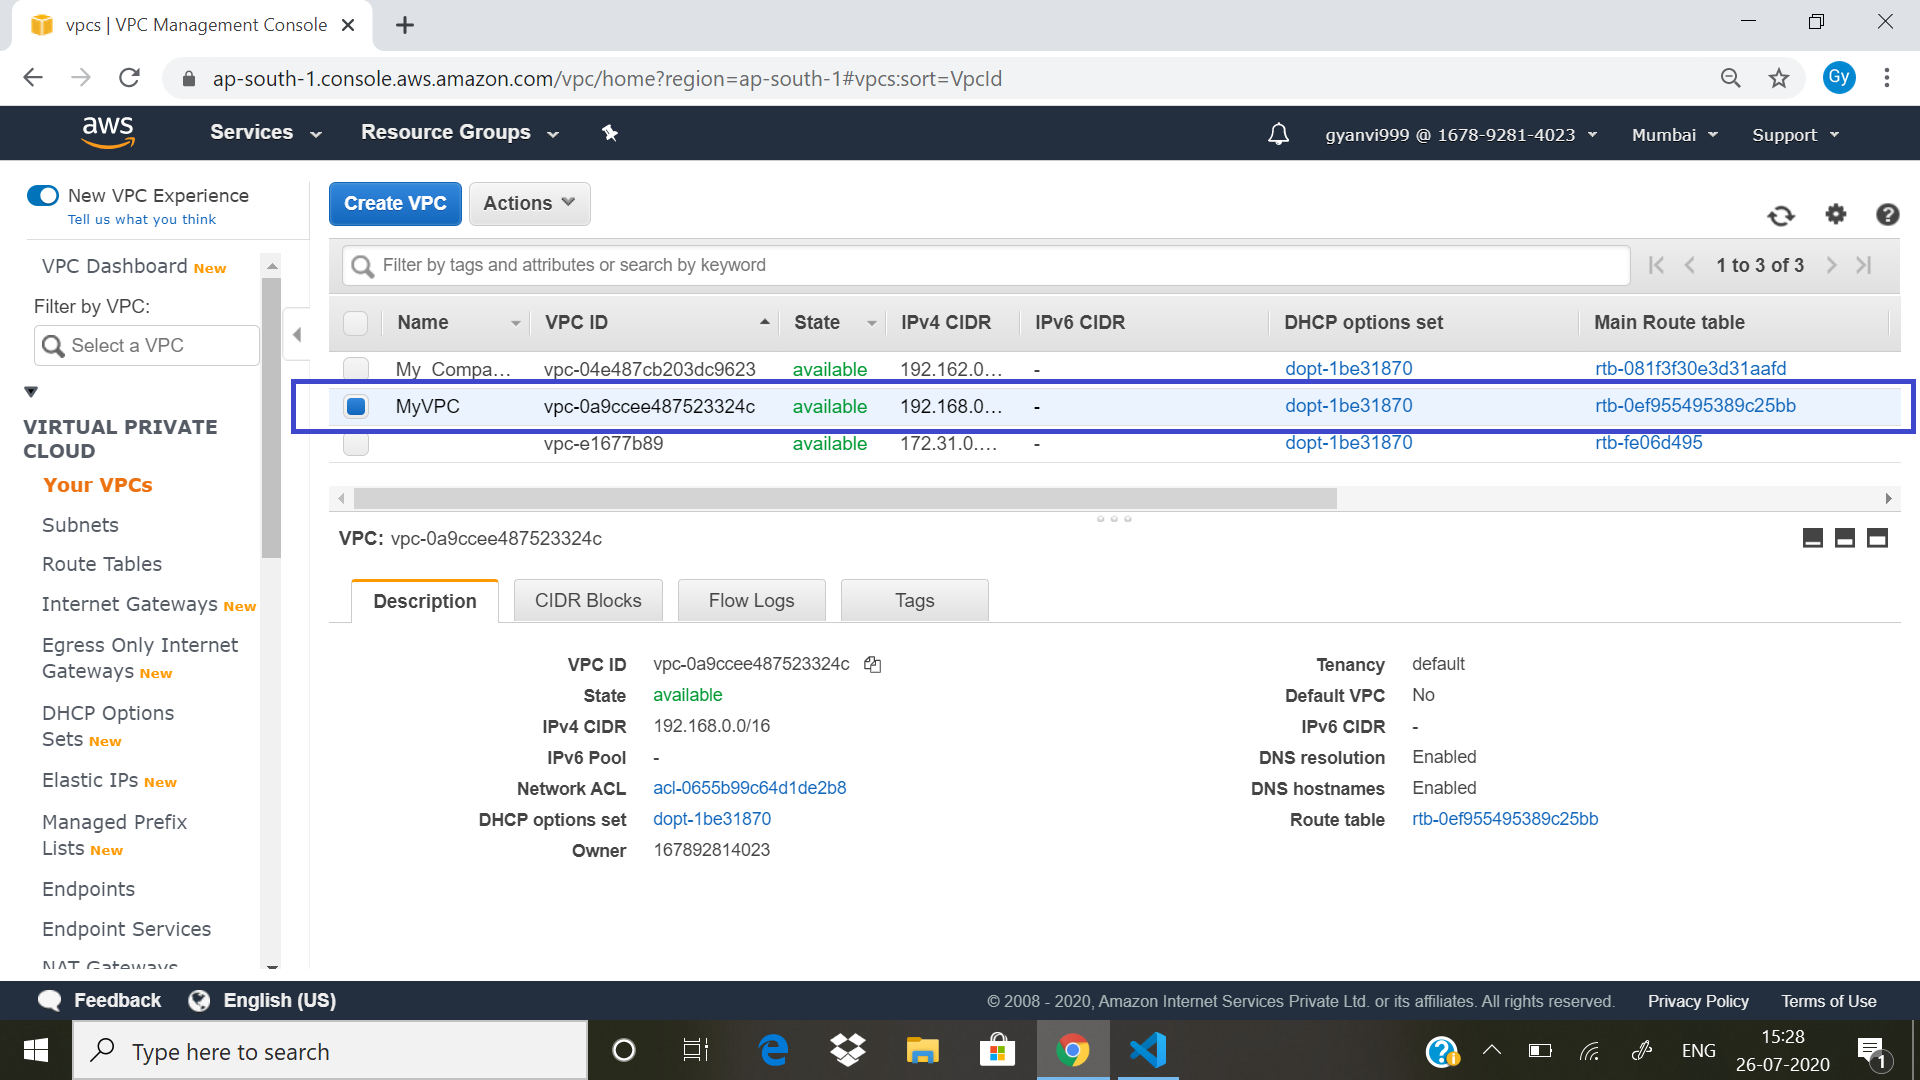Open the table preferences gear icon
This screenshot has height=1080, width=1920.
click(1835, 215)
